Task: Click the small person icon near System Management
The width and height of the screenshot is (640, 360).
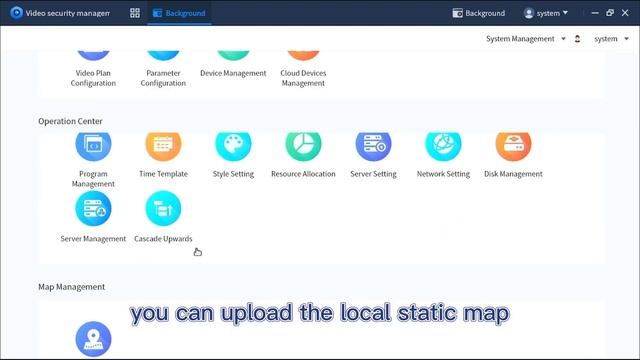Action: pos(577,39)
